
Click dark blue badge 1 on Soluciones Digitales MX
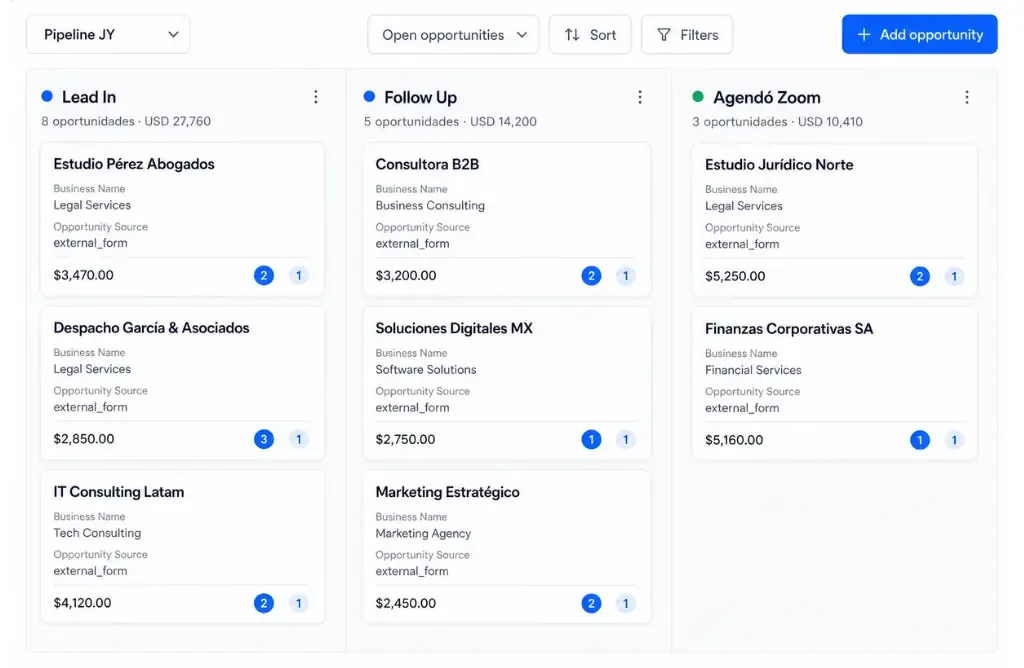coord(591,440)
